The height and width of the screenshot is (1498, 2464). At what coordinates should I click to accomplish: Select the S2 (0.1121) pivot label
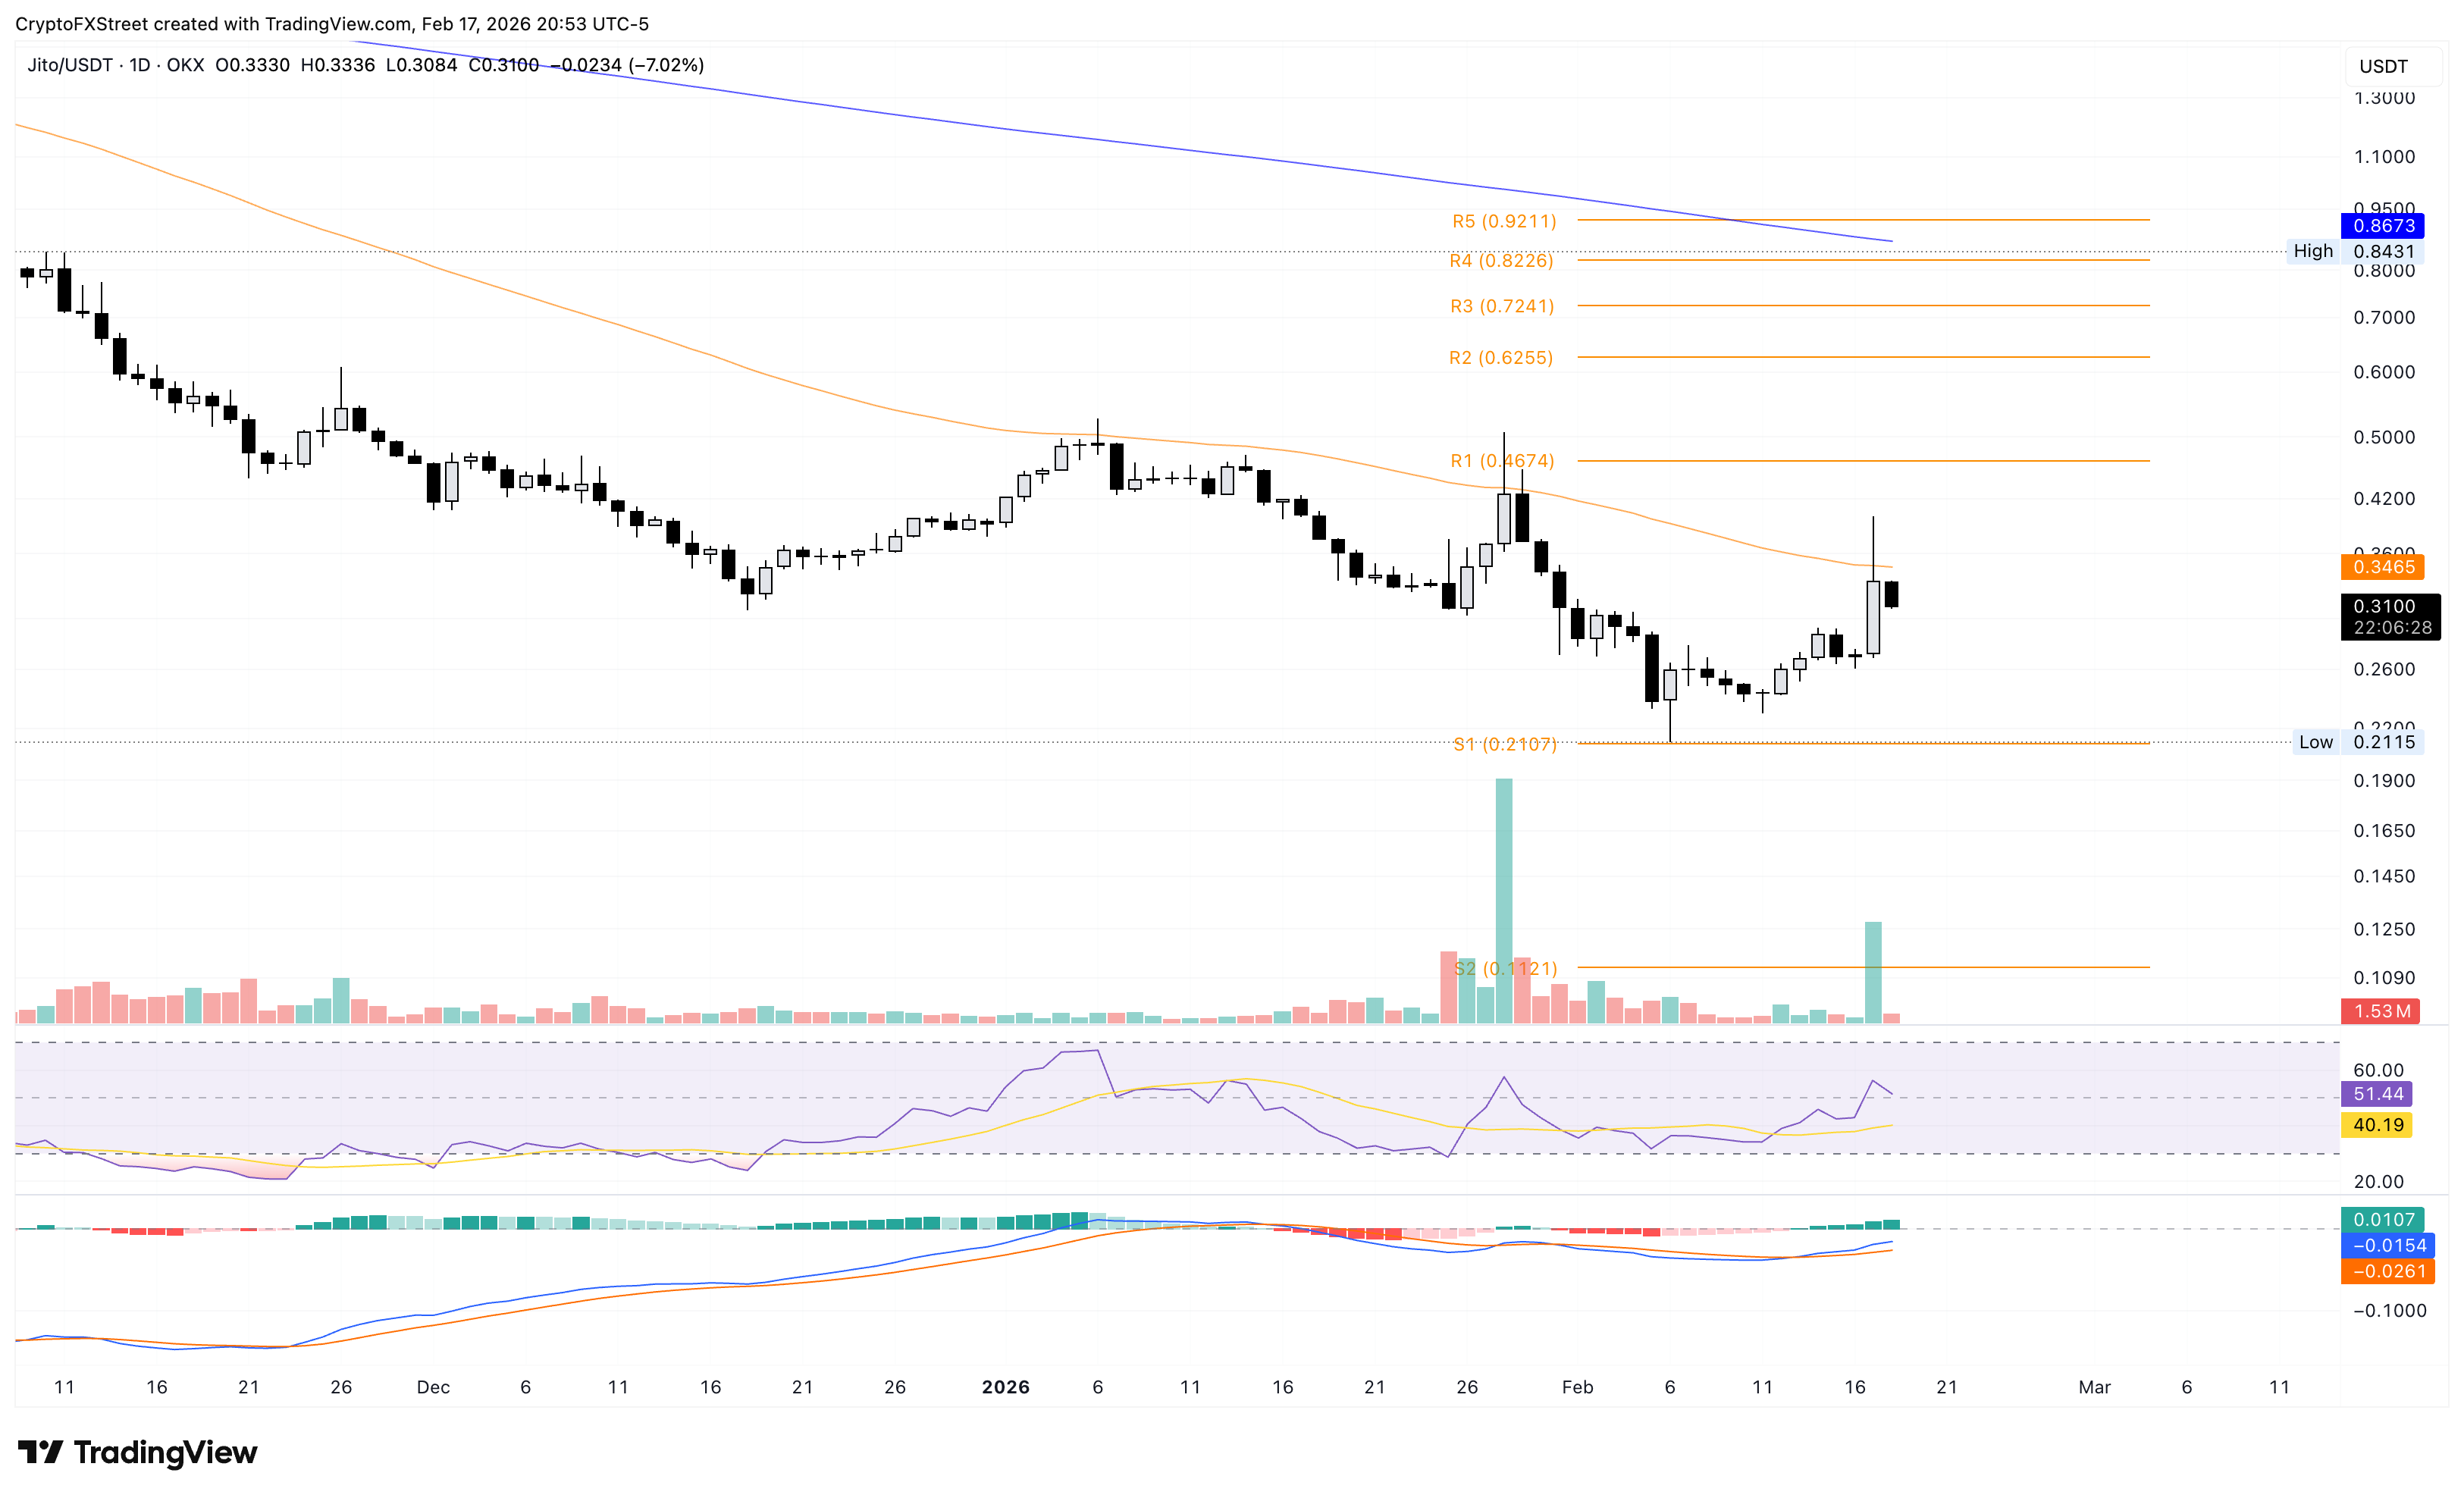pyautogui.click(x=1505, y=968)
